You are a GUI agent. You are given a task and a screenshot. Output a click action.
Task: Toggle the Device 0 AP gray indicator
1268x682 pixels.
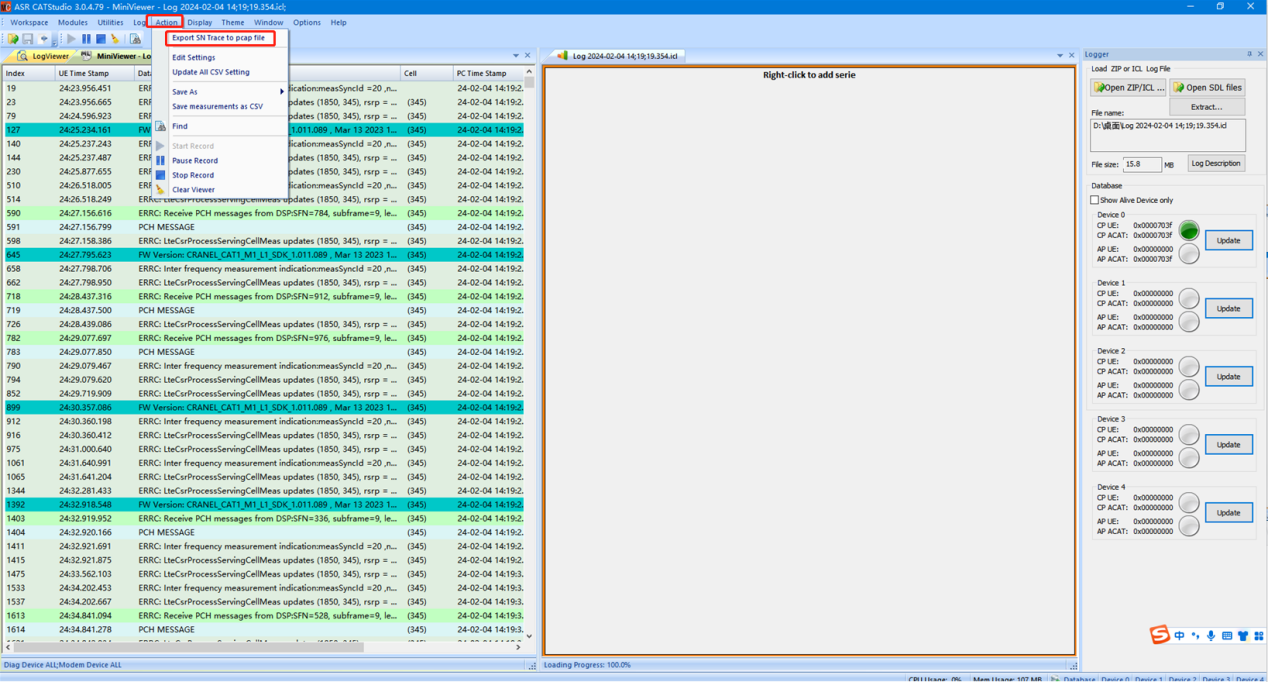1188,254
